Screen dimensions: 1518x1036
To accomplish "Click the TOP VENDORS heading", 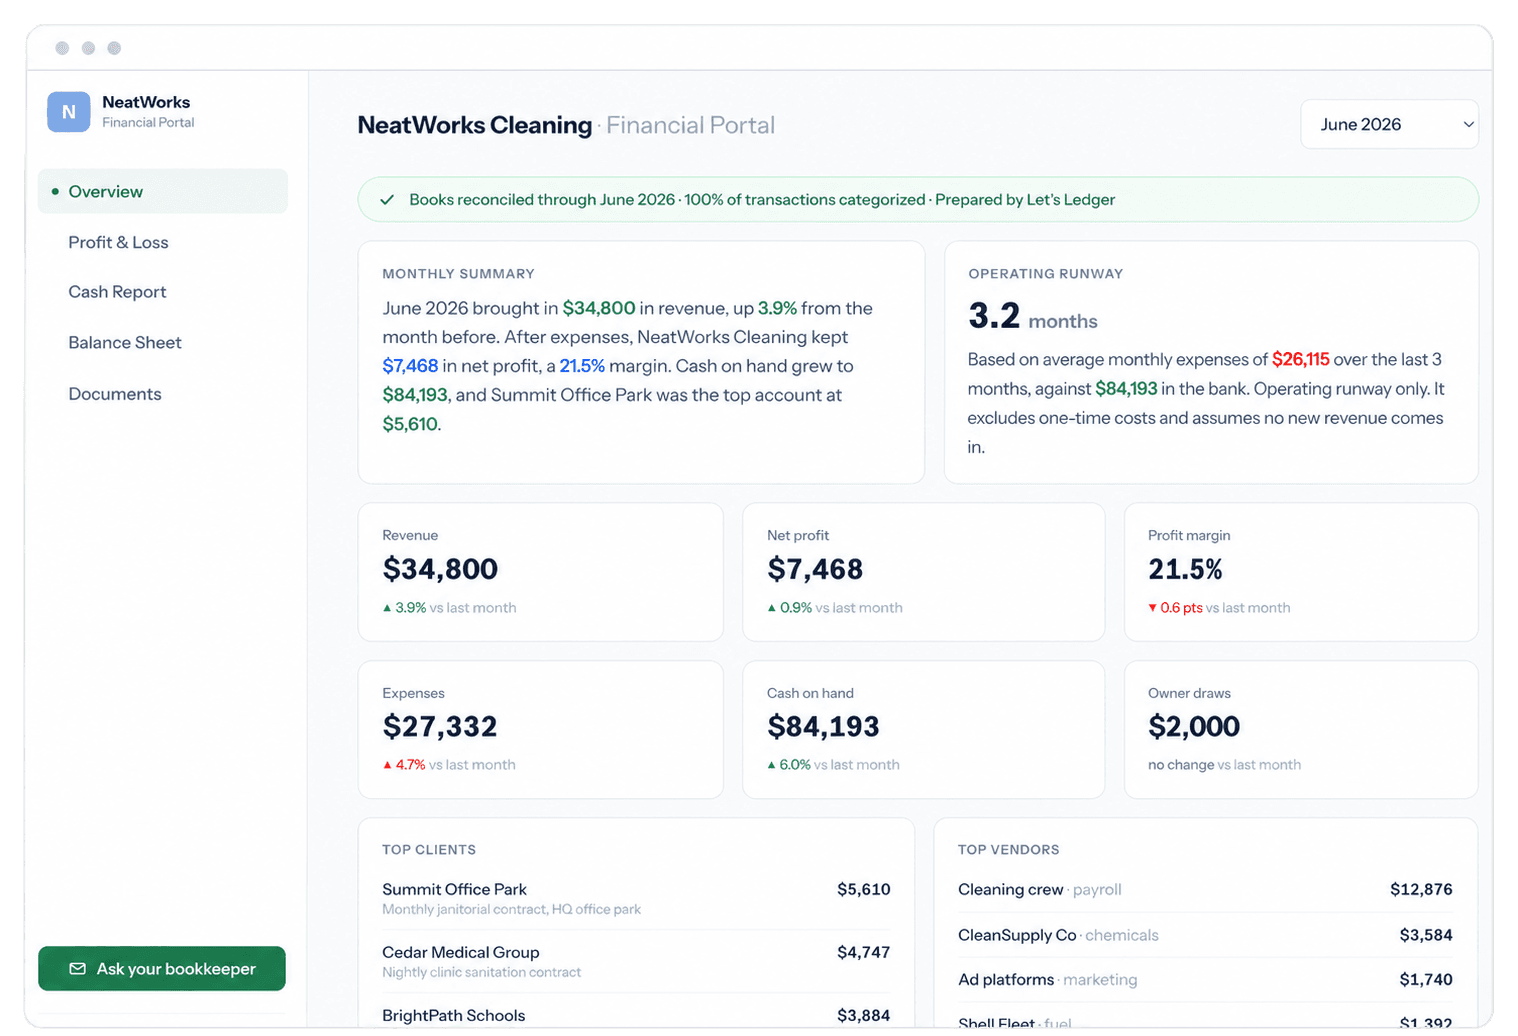I will click(1008, 850).
